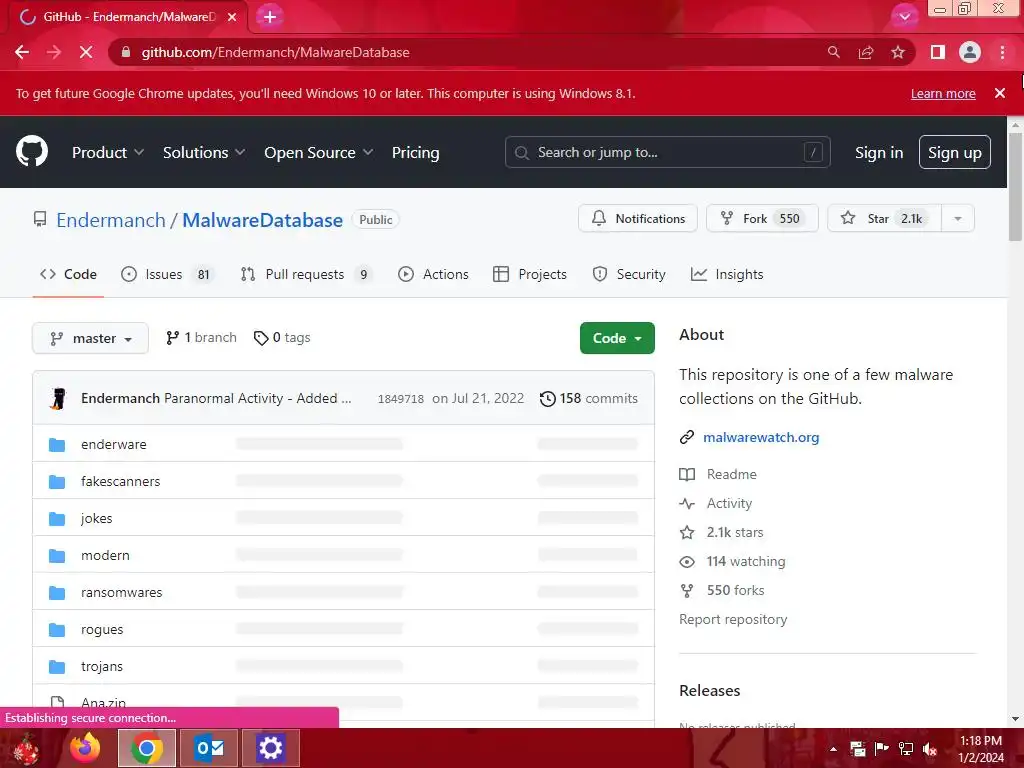The image size is (1024, 768).
Task: Click the browser address bar URL
Action: tap(276, 52)
